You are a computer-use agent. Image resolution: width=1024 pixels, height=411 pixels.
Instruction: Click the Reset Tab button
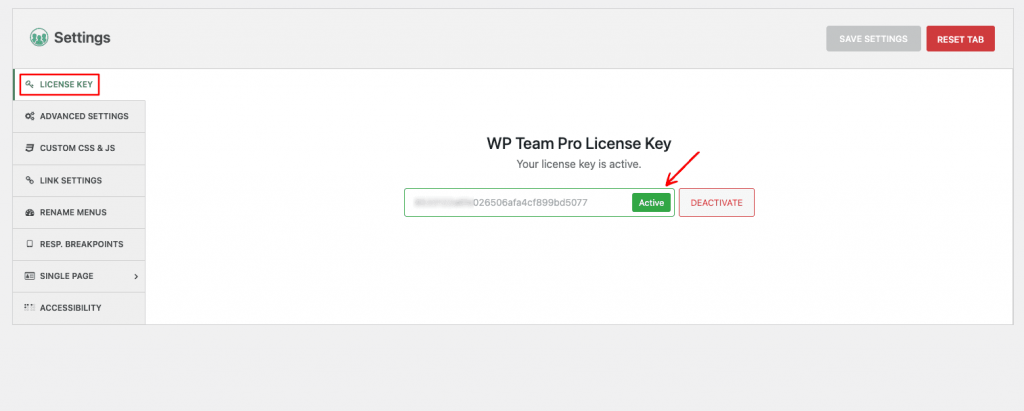(960, 39)
